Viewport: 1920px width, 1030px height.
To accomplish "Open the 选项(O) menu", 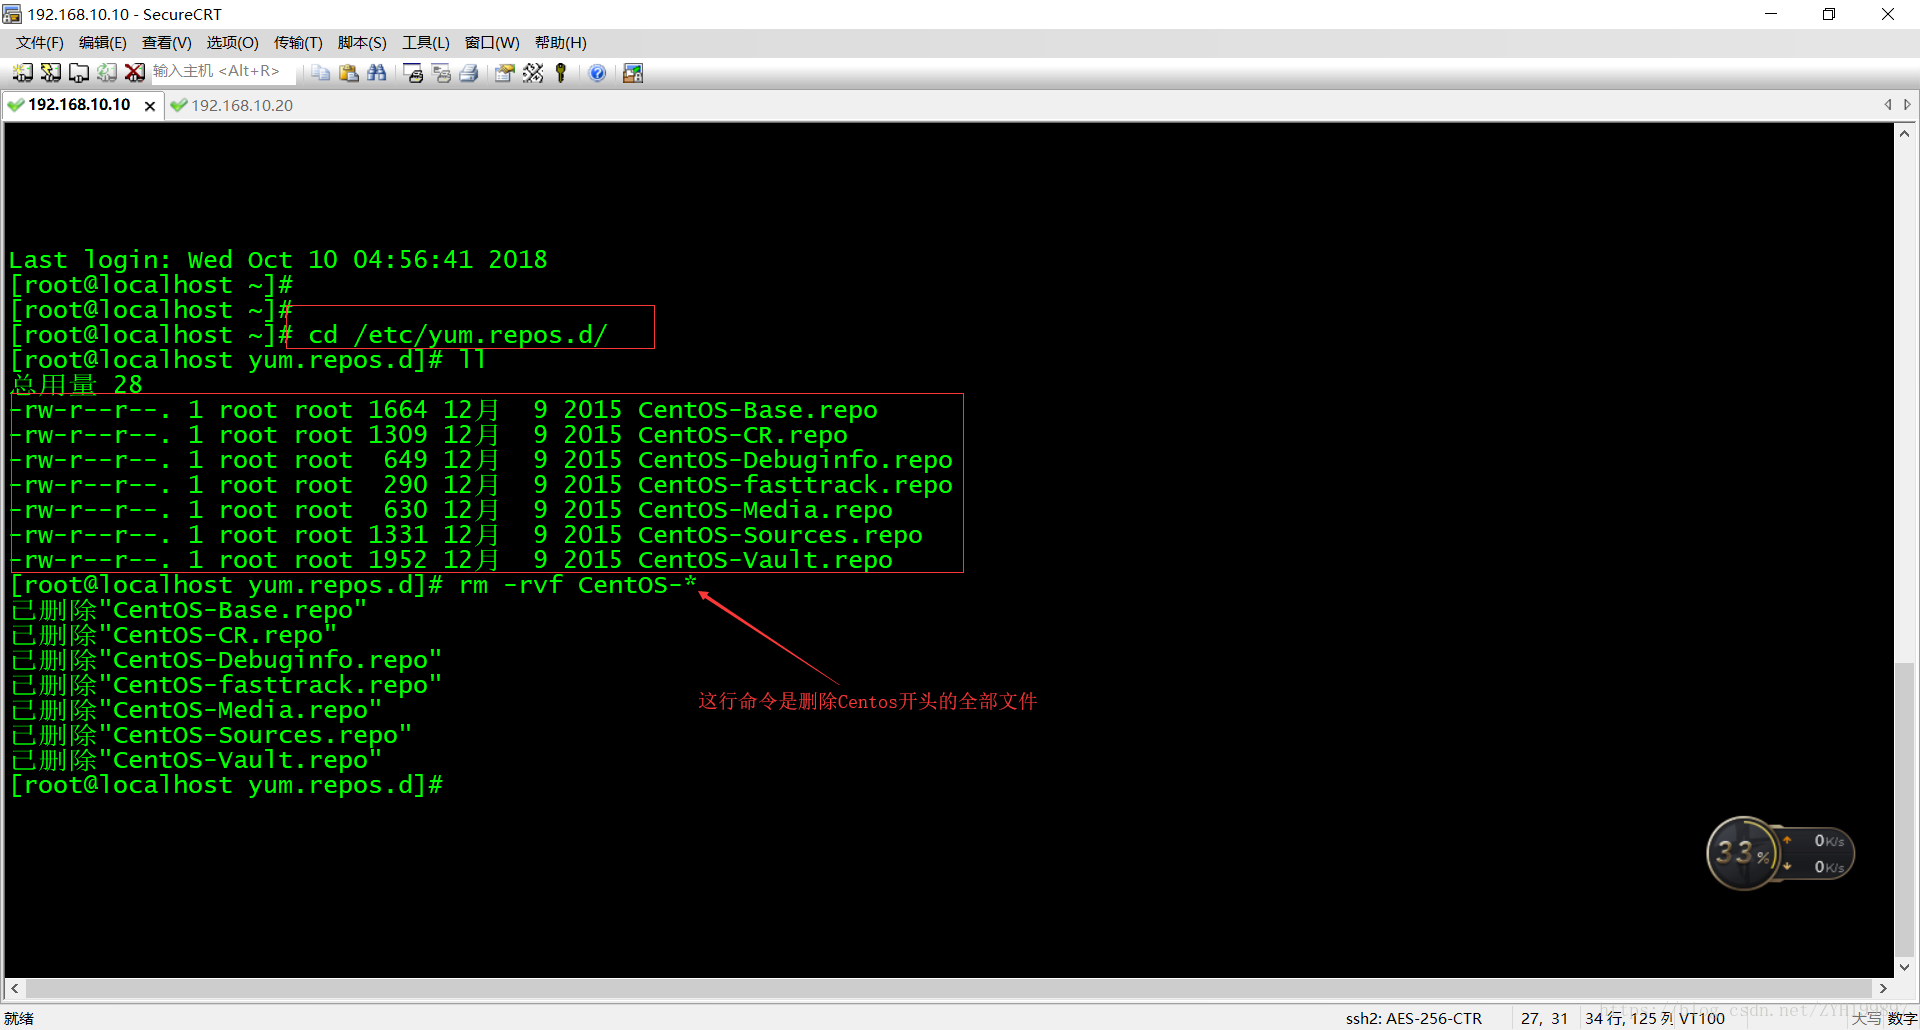I will click(x=233, y=42).
